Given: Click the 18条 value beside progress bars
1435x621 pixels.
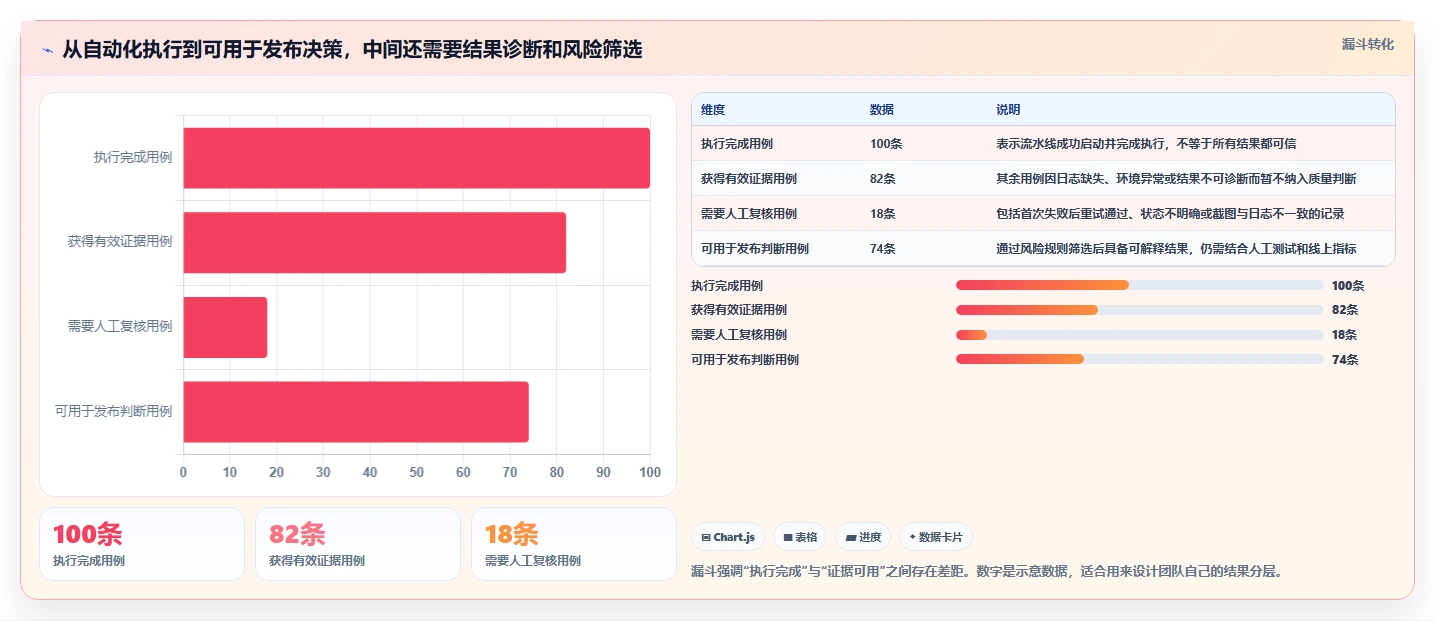Looking at the screenshot, I should pyautogui.click(x=1345, y=335).
